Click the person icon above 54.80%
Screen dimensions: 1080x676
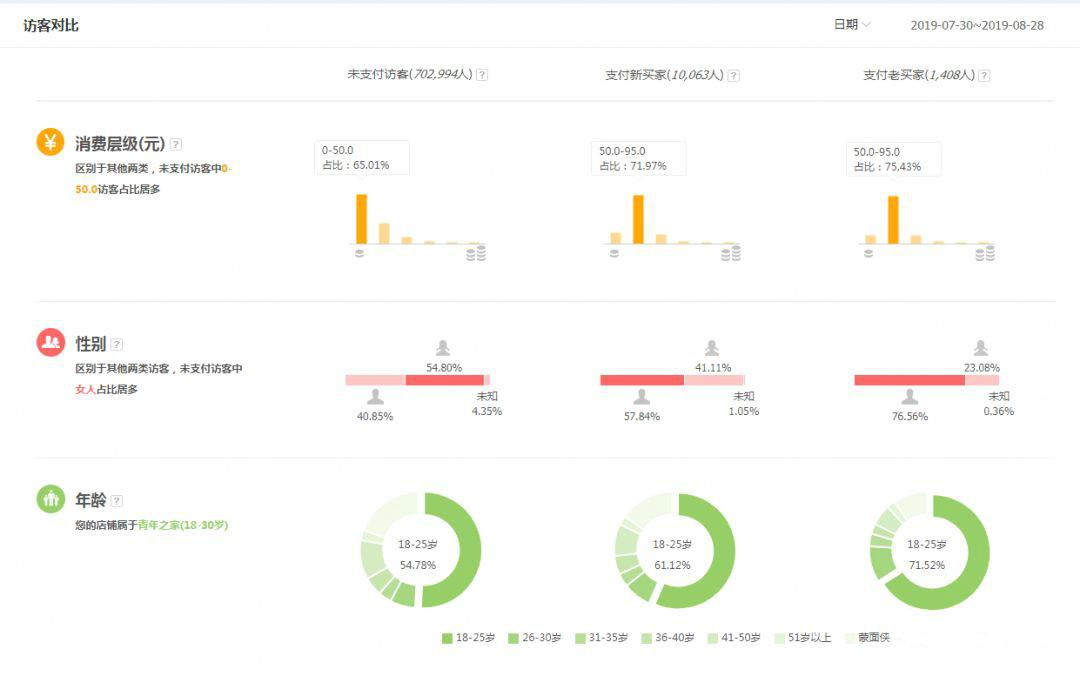pyautogui.click(x=443, y=348)
